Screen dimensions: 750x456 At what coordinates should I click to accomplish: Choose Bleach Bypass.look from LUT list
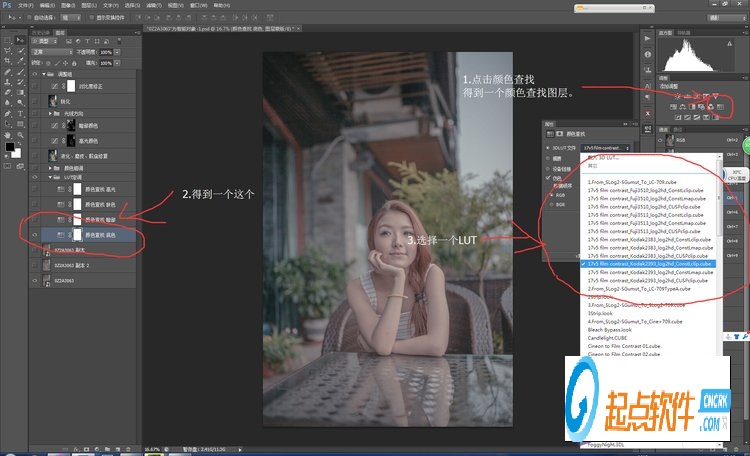pos(611,328)
